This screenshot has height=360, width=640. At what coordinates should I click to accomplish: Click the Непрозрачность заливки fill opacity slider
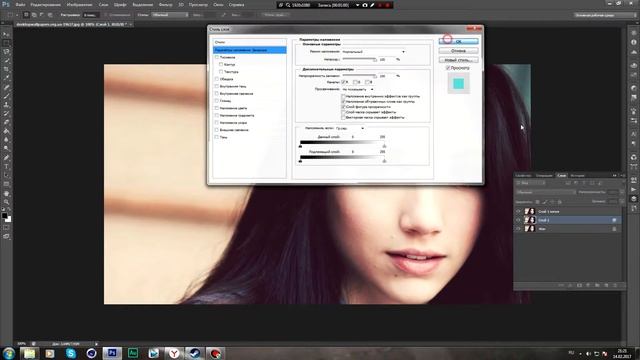(359, 76)
